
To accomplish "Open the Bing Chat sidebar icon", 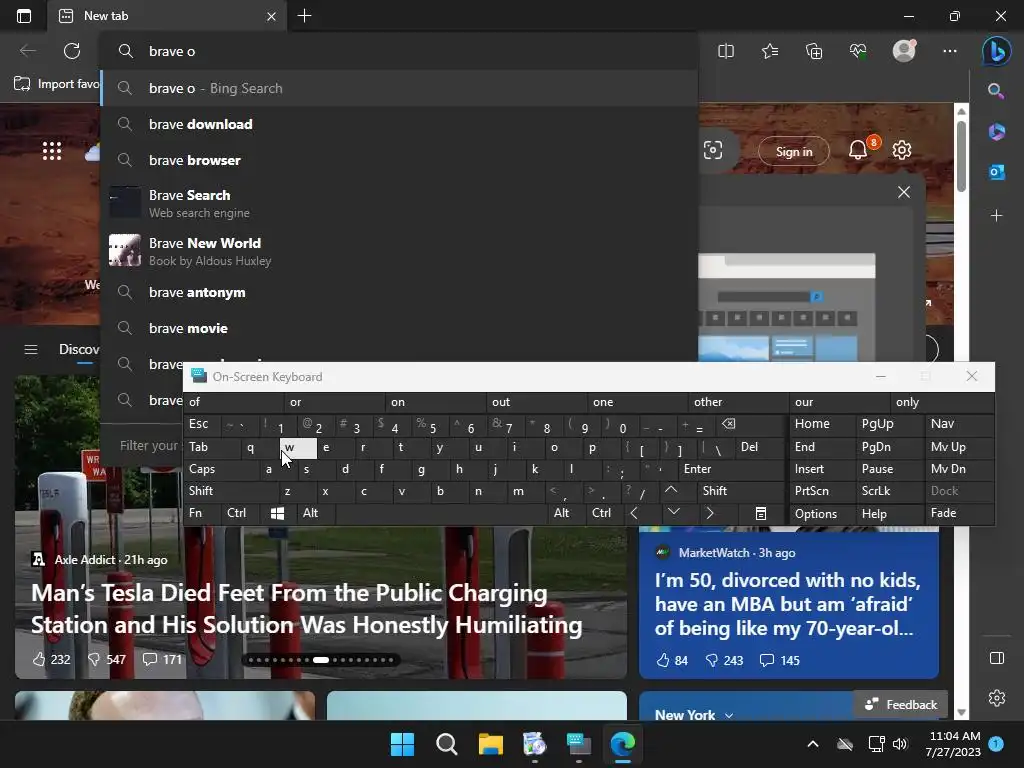I will 997,52.
